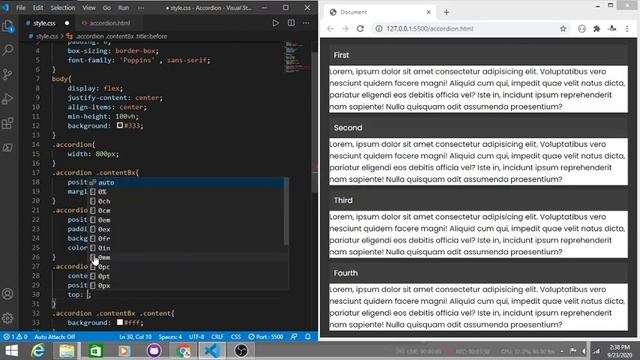Open Chrome from the taskbar

coord(183,351)
